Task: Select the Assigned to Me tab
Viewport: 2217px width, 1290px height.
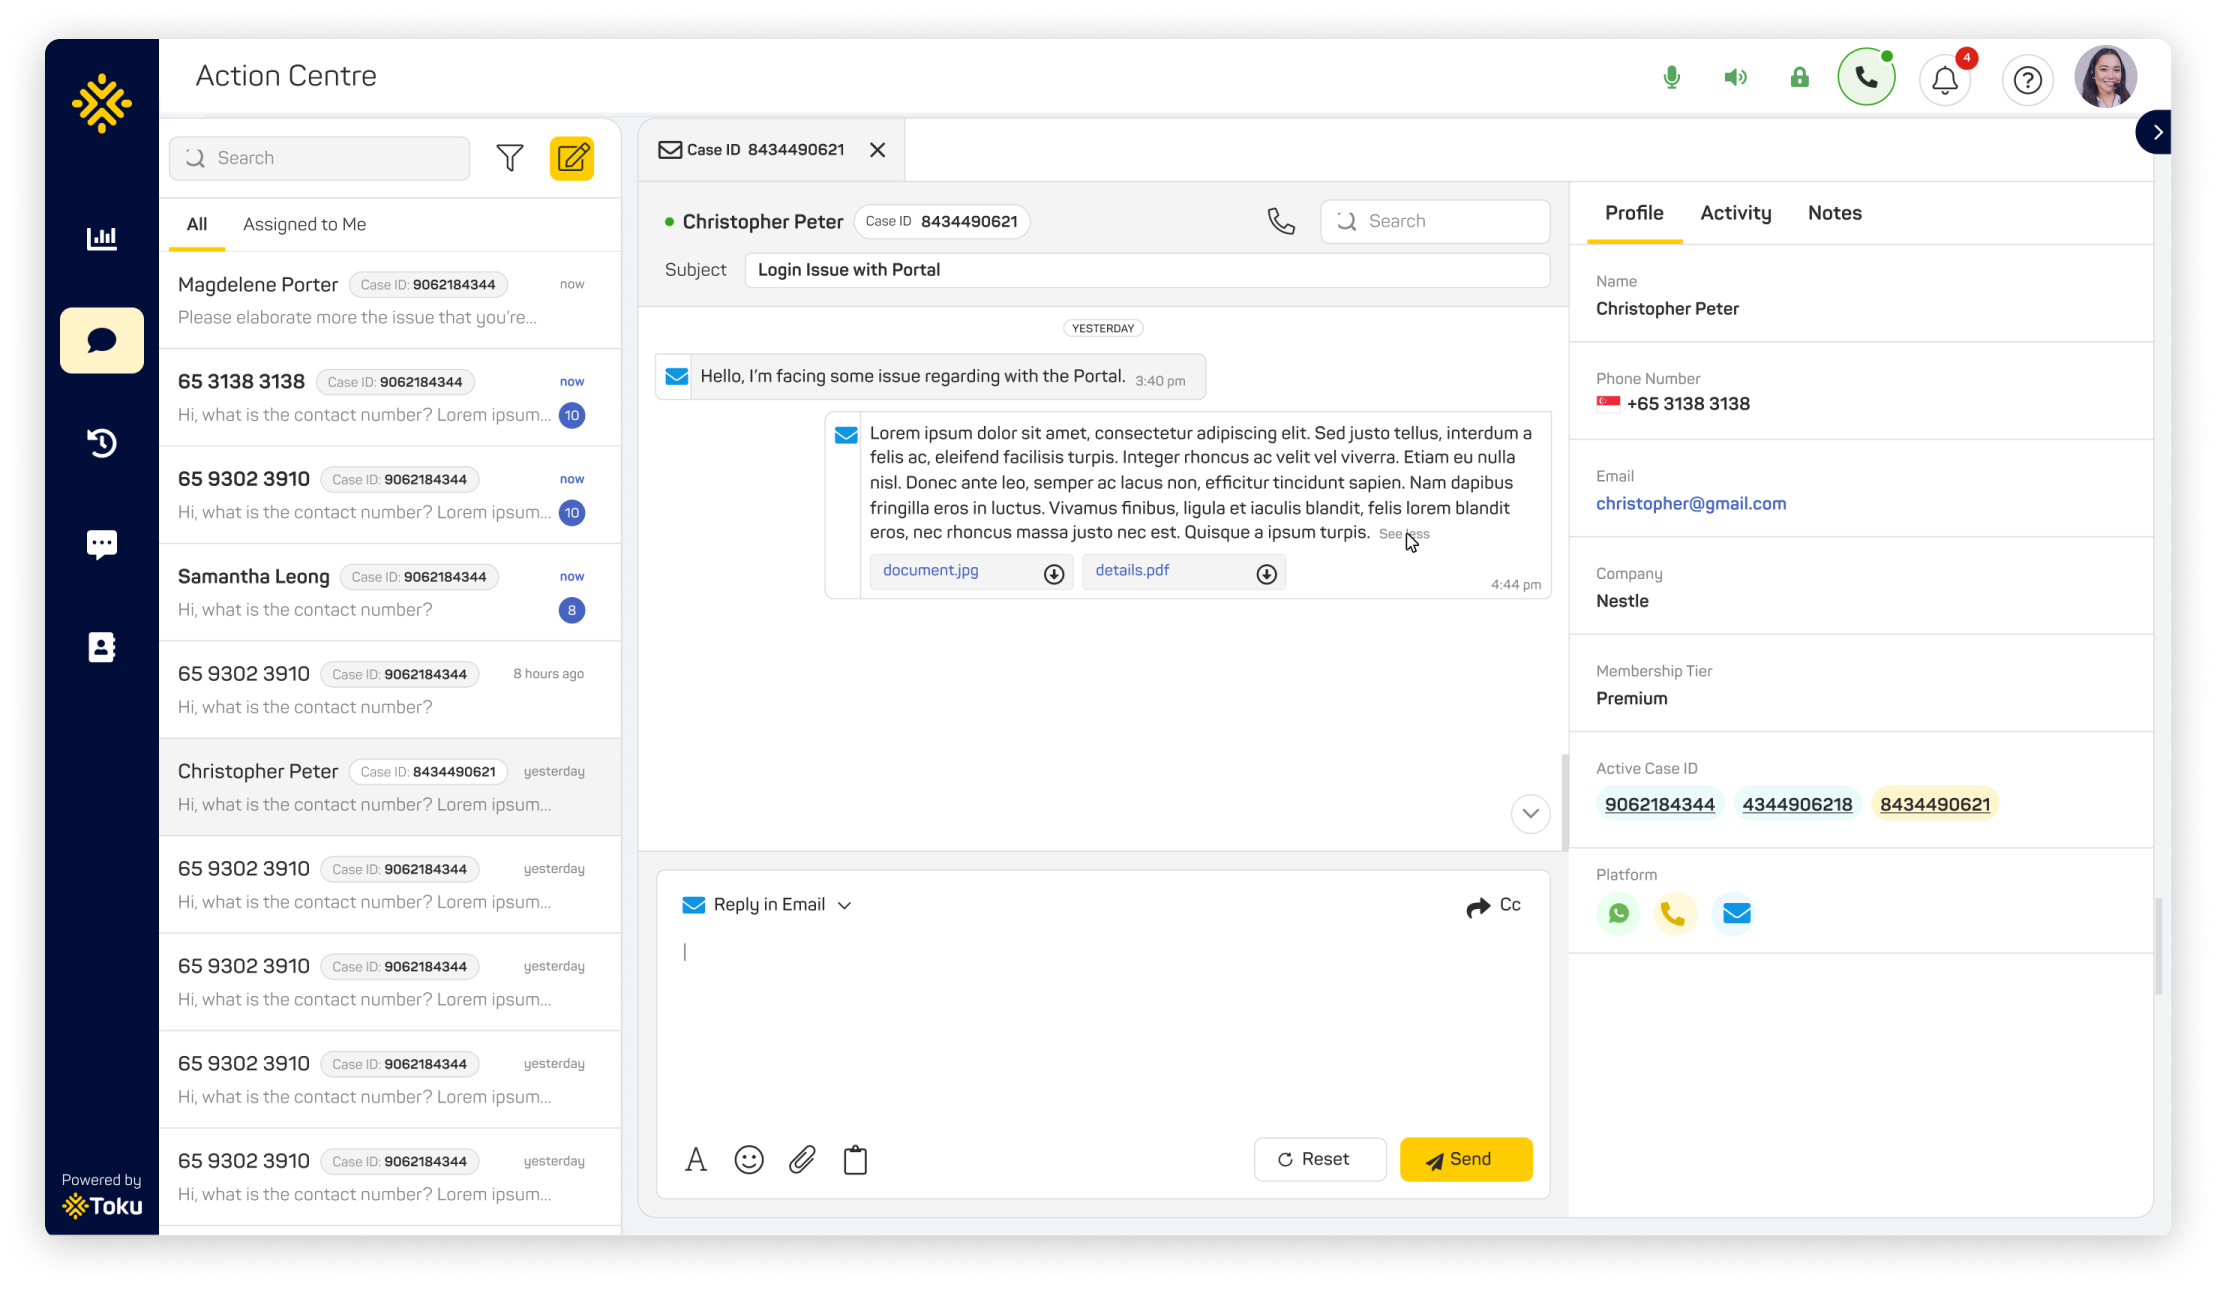Action: click(304, 223)
